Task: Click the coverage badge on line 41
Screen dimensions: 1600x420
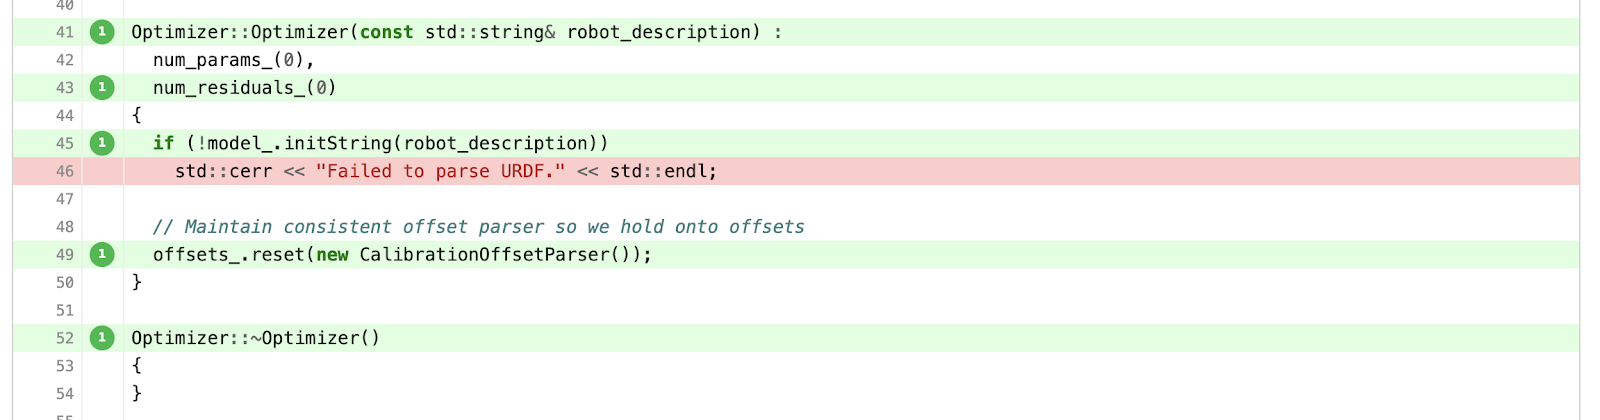Action: [102, 32]
